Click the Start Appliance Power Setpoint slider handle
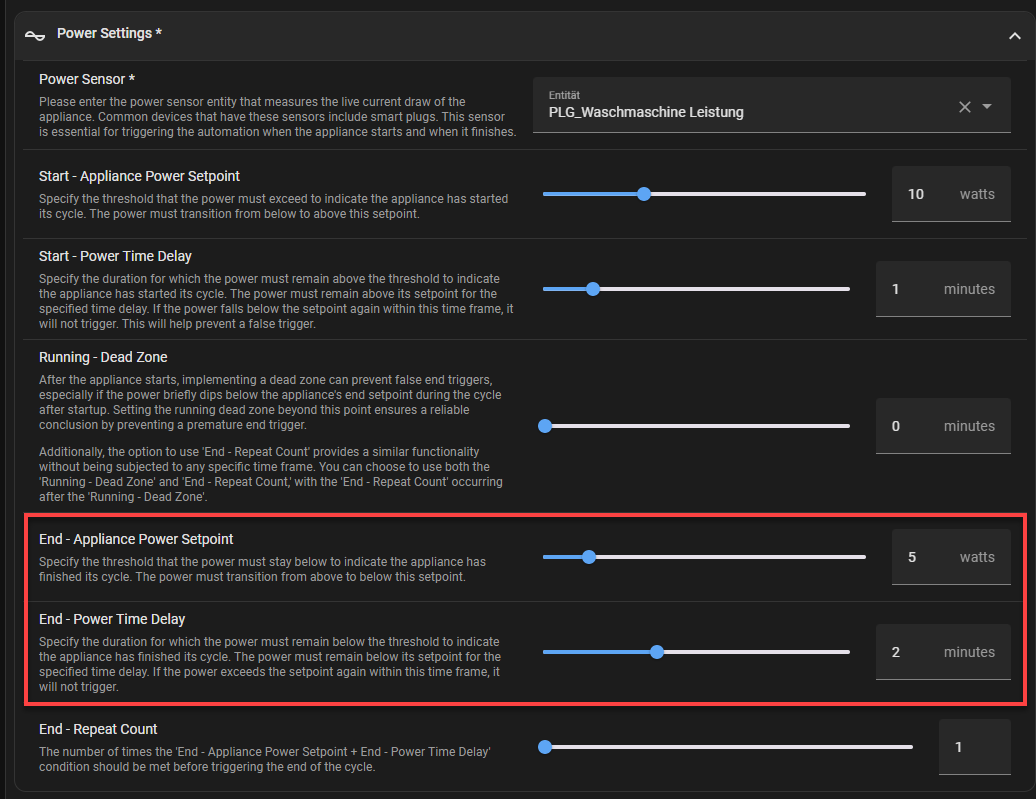 [x=644, y=194]
